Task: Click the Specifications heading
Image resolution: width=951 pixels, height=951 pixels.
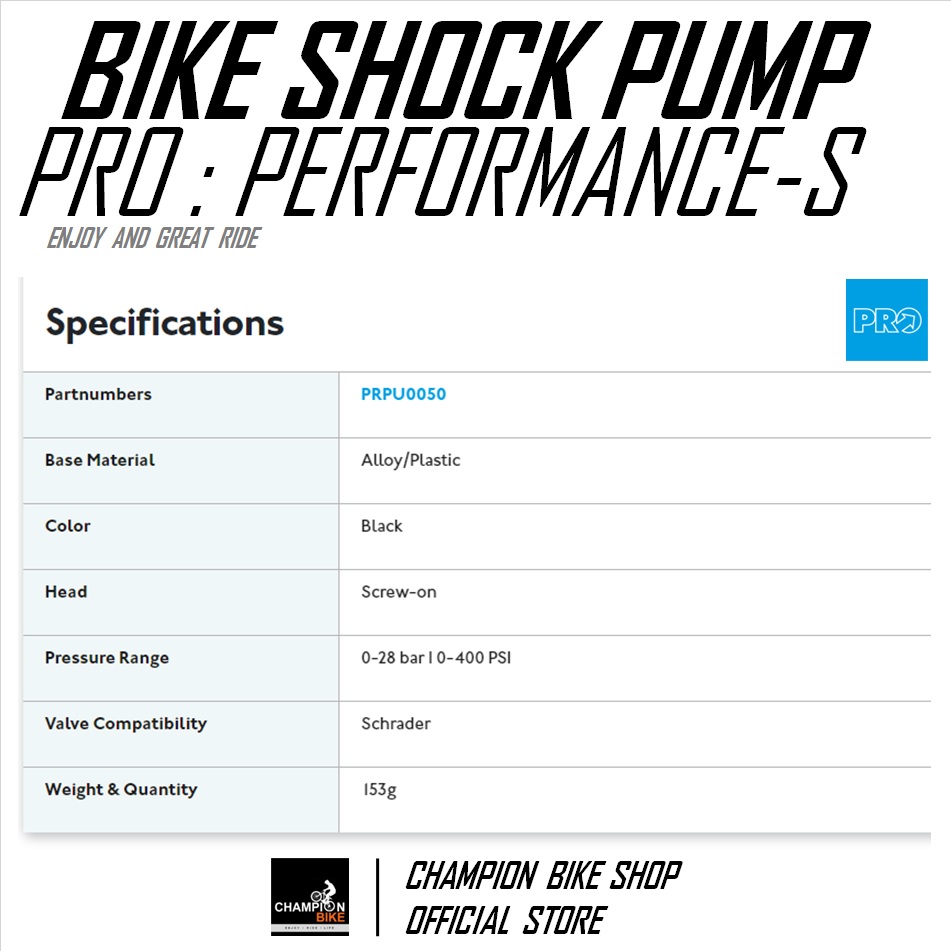Action: 165,323
